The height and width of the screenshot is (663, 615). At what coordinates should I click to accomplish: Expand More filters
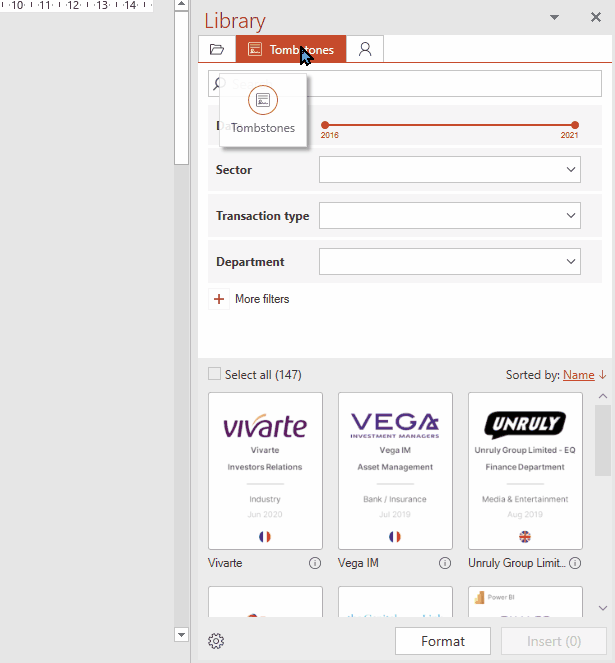click(262, 299)
